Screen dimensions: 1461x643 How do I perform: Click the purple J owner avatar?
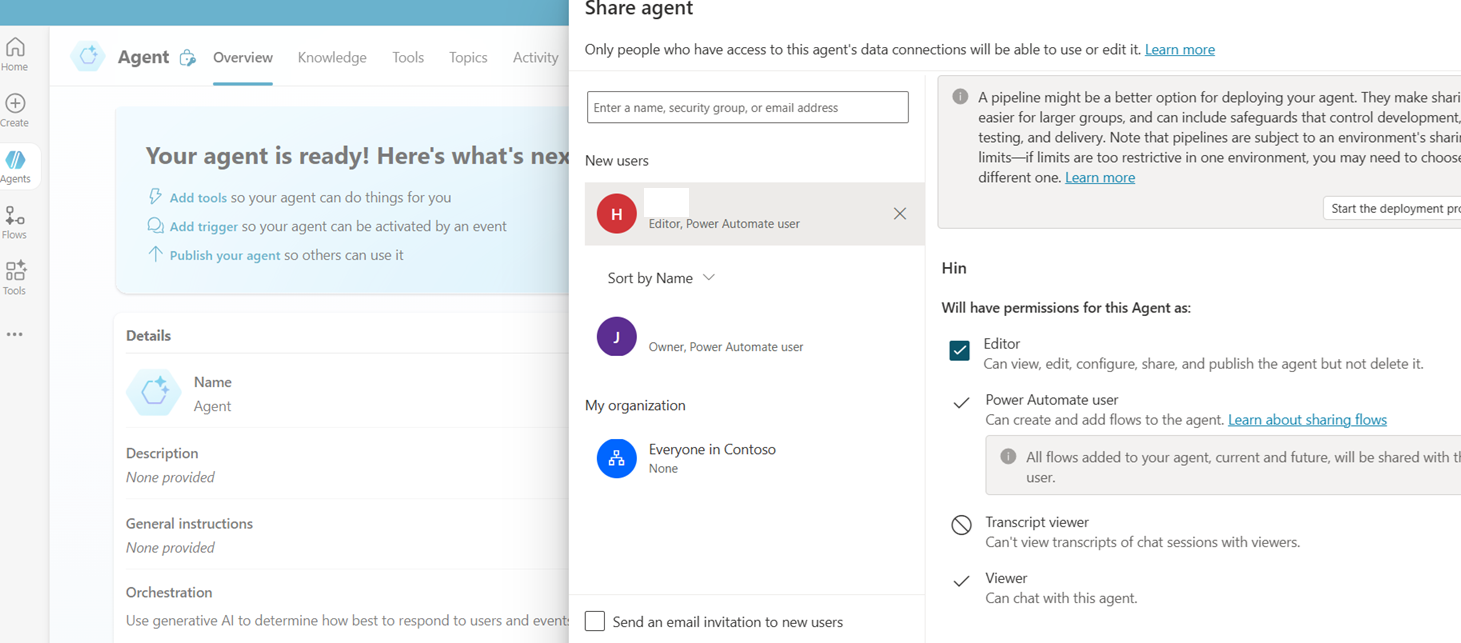pyautogui.click(x=617, y=337)
